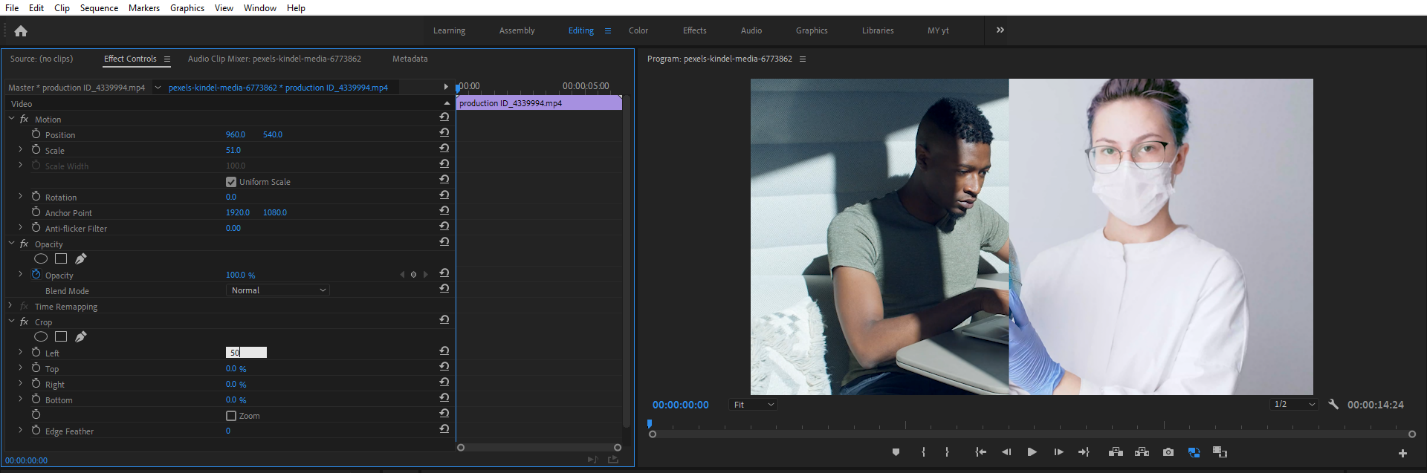This screenshot has height=473, width=1427.
Task: Create ellipse mask under Opacity
Action: click(41, 259)
